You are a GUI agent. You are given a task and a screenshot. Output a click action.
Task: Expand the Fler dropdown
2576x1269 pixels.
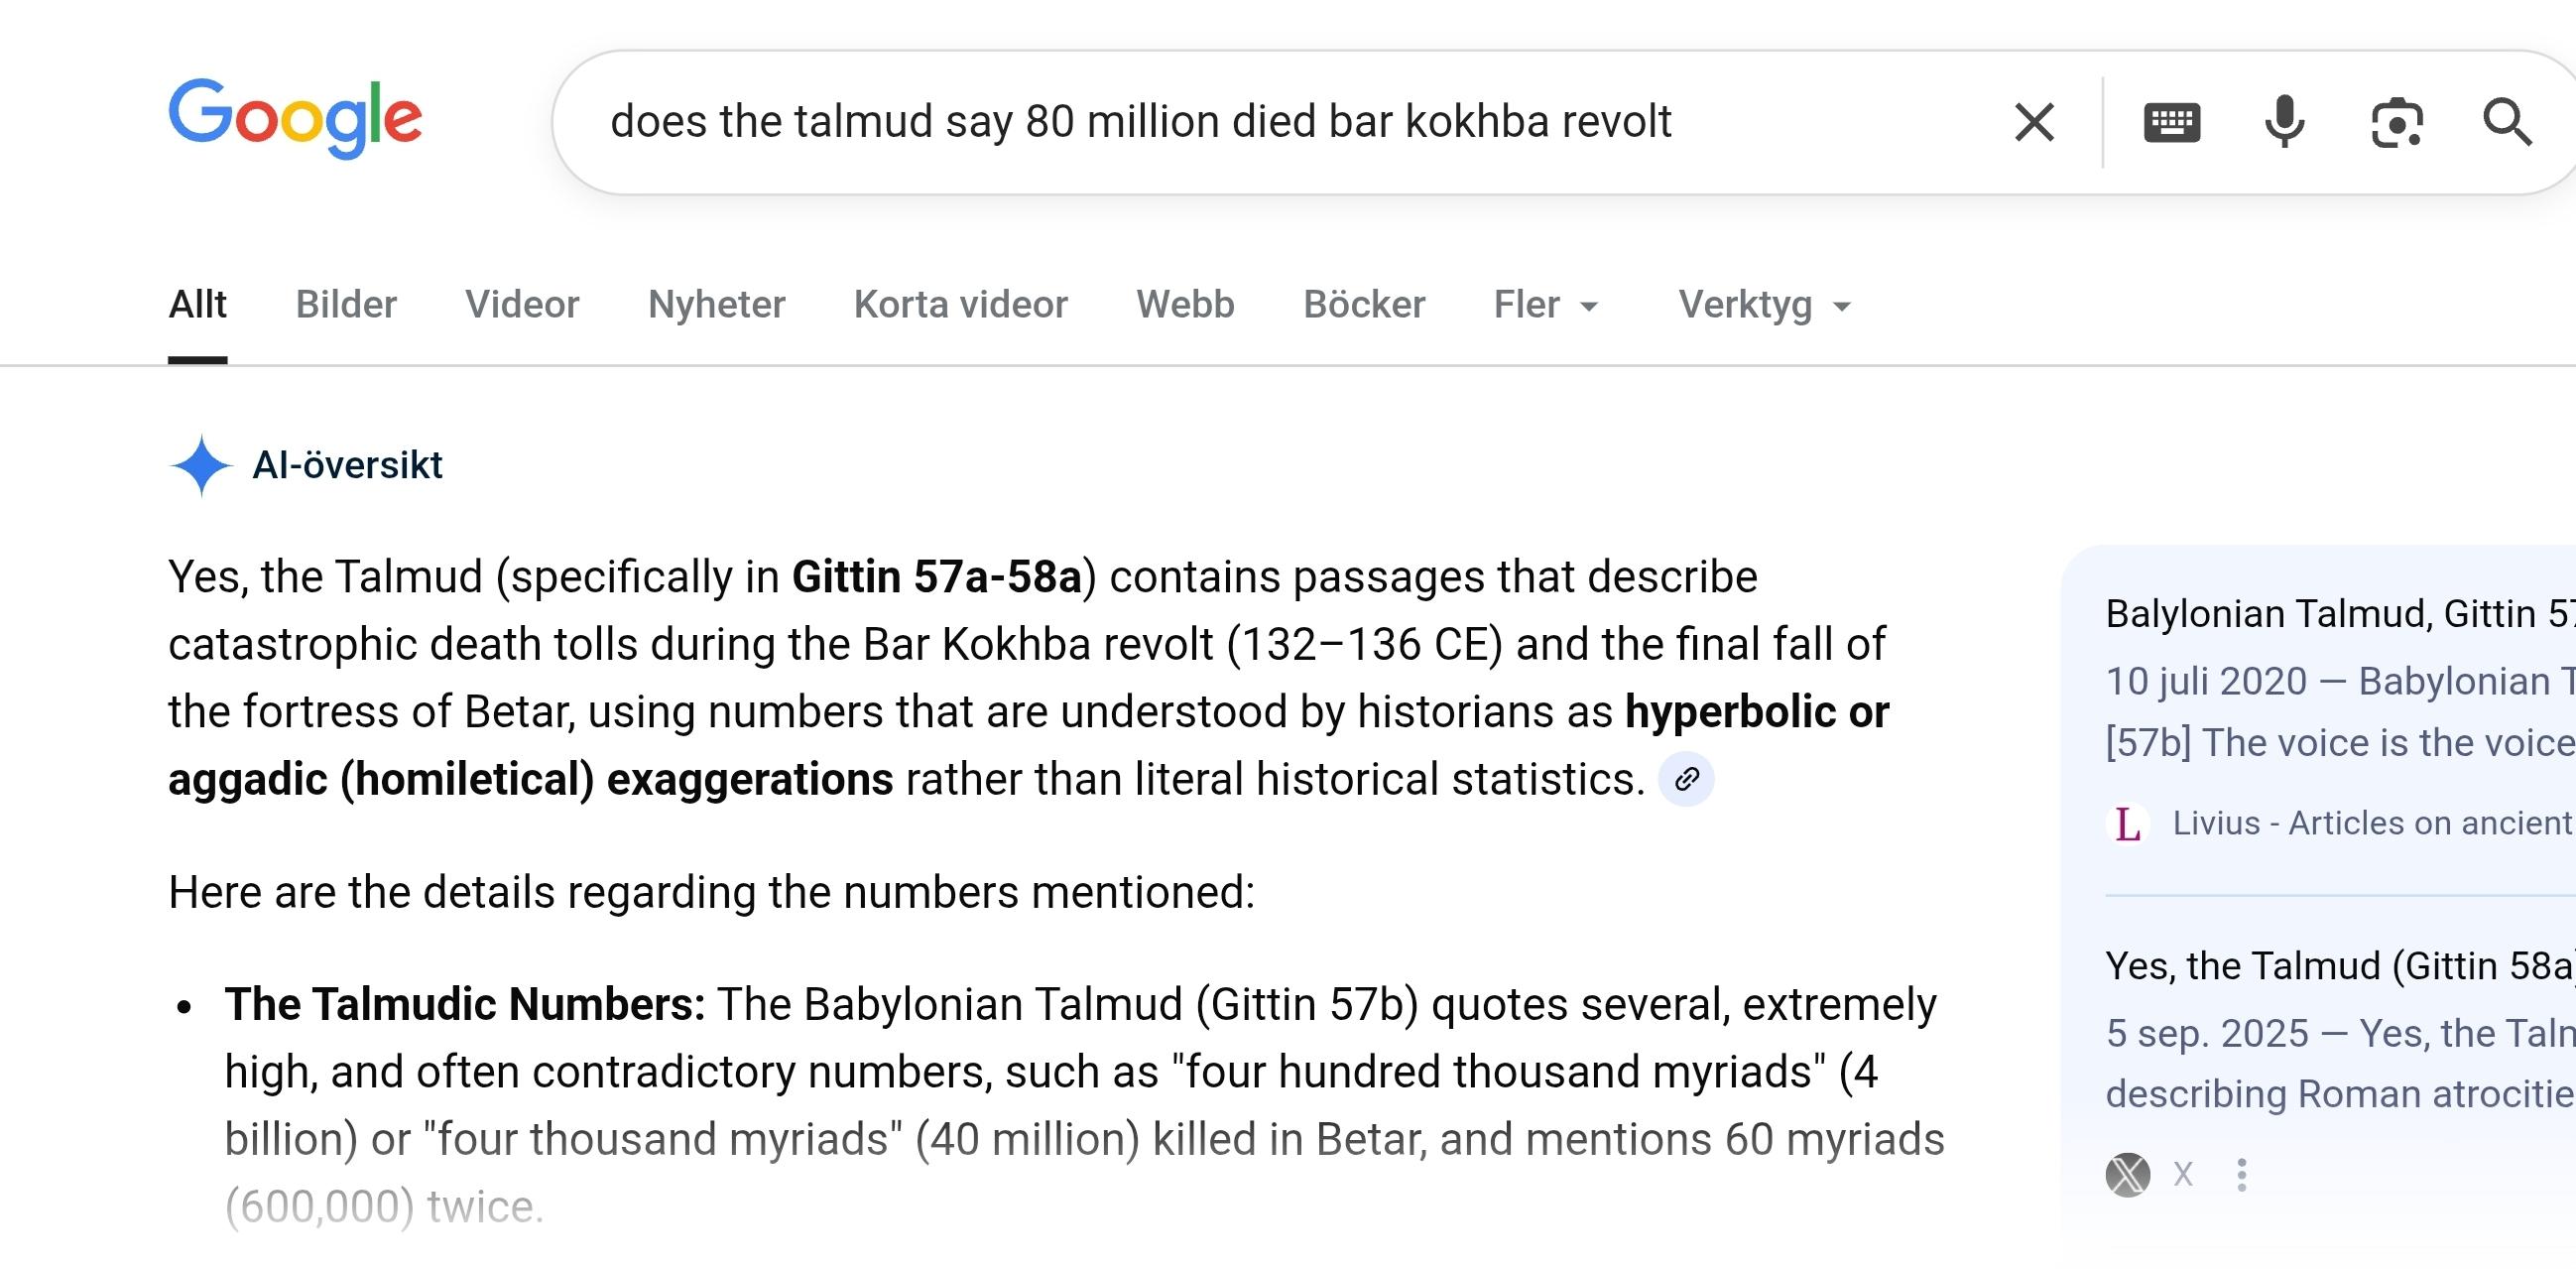click(1545, 304)
